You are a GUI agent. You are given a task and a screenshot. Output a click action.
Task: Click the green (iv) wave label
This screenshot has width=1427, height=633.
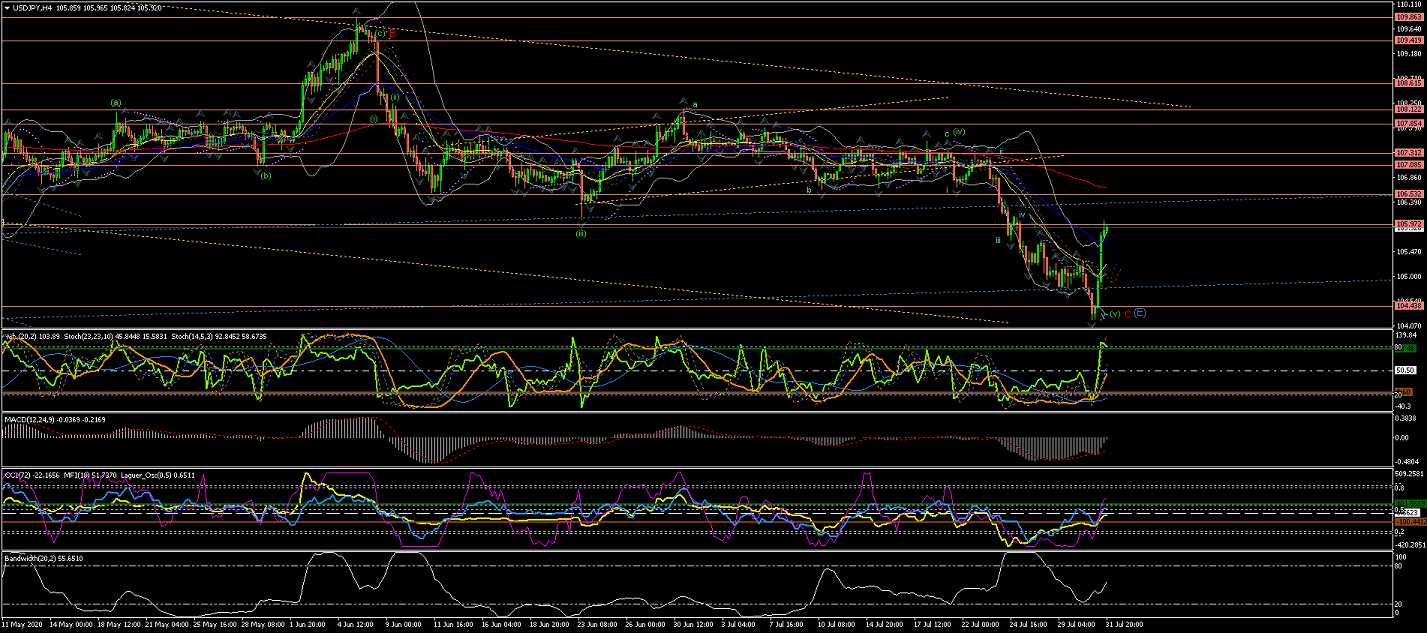958,131
